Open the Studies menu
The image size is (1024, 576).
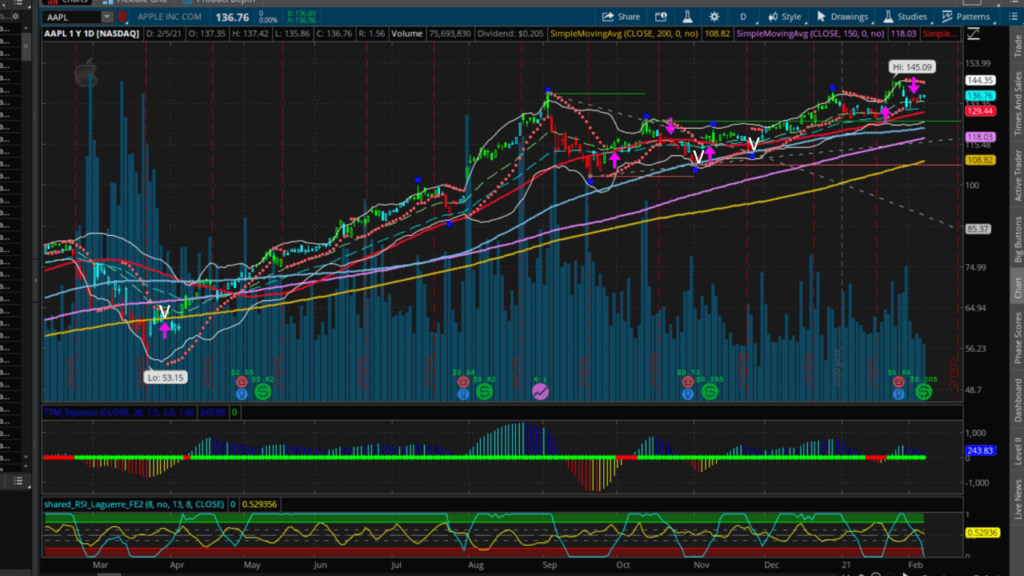pos(905,17)
